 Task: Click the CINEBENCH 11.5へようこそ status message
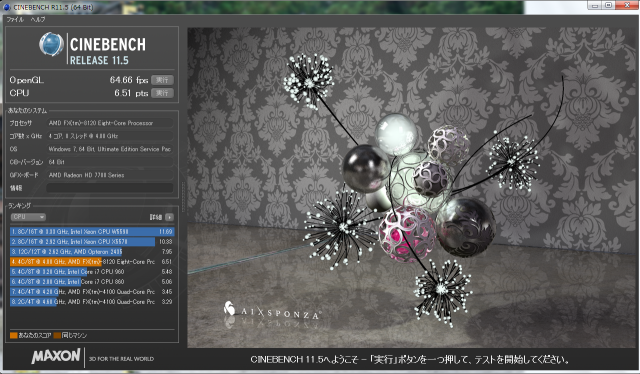tap(409, 360)
